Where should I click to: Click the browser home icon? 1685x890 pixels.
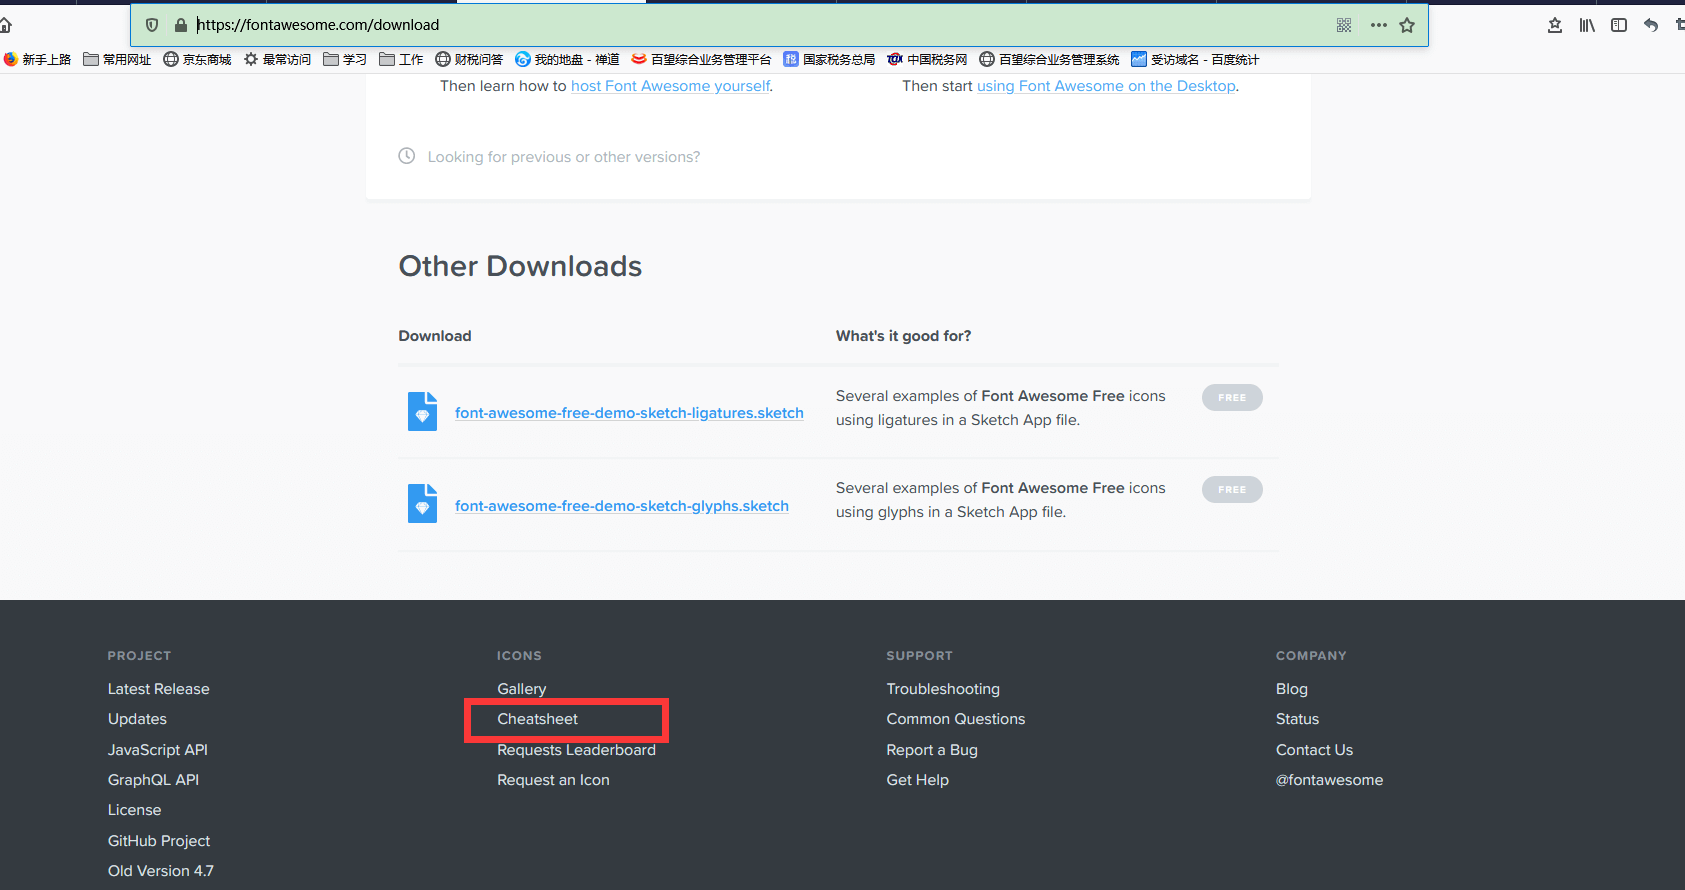pos(5,25)
